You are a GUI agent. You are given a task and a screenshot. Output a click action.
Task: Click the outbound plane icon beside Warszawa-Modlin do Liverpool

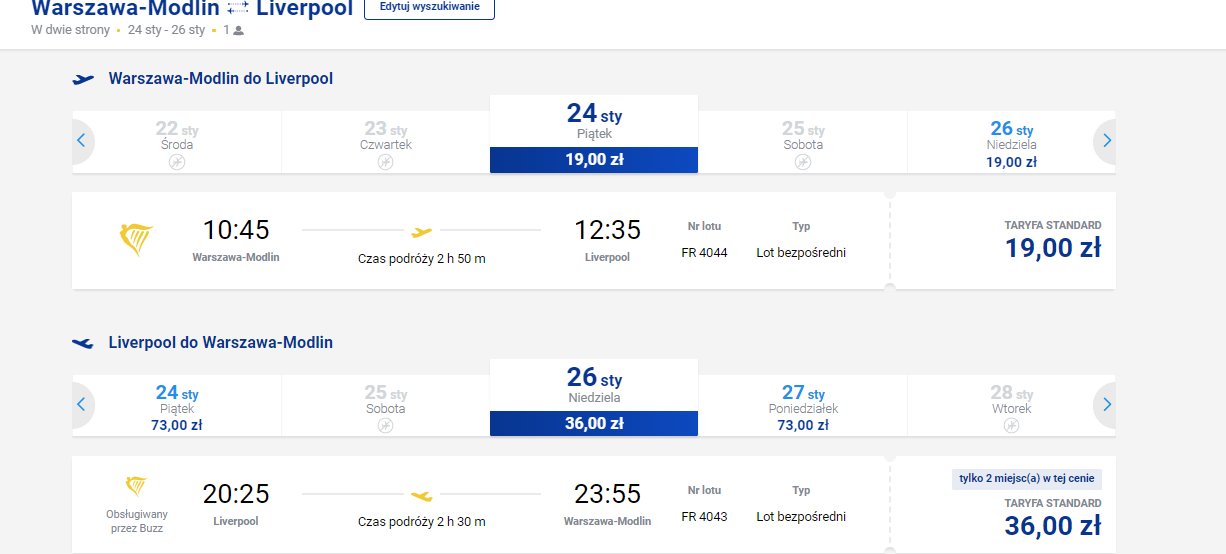tap(83, 79)
